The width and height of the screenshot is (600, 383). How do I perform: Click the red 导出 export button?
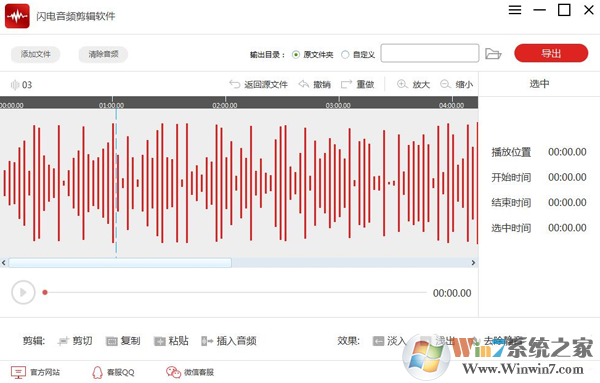tap(551, 53)
